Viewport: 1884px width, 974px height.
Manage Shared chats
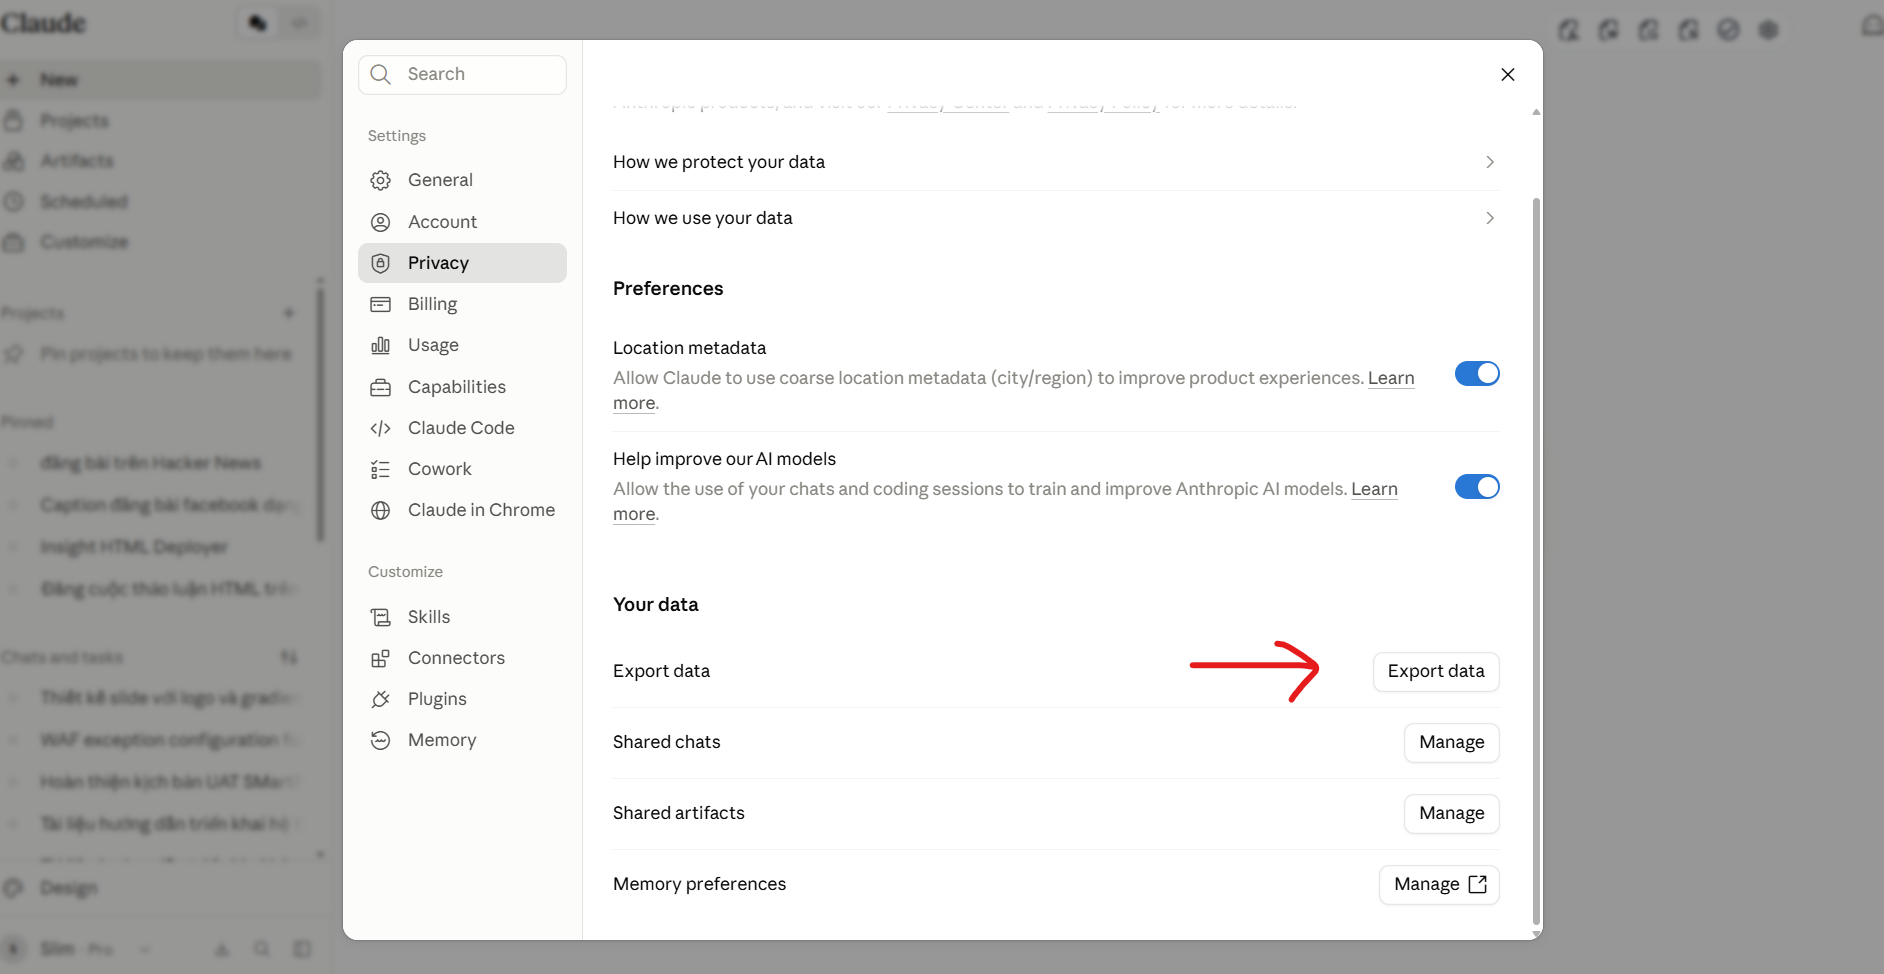(1452, 742)
